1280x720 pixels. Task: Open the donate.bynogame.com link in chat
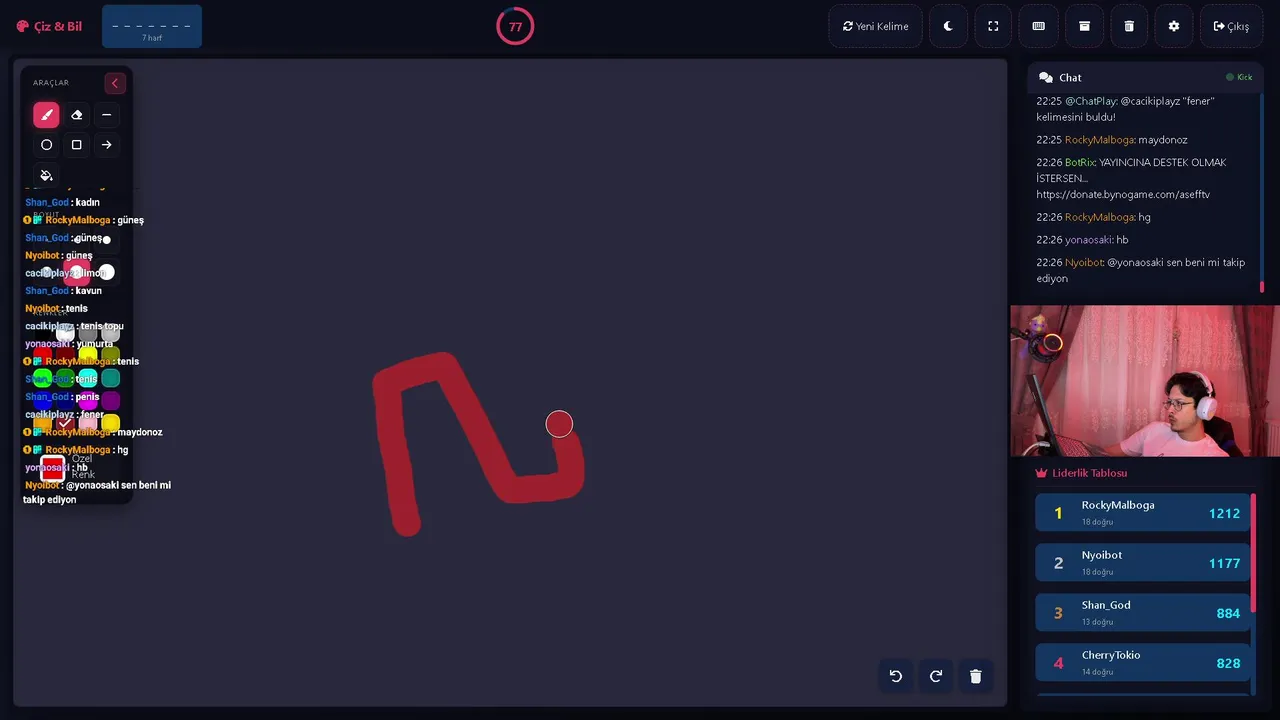tap(1123, 194)
